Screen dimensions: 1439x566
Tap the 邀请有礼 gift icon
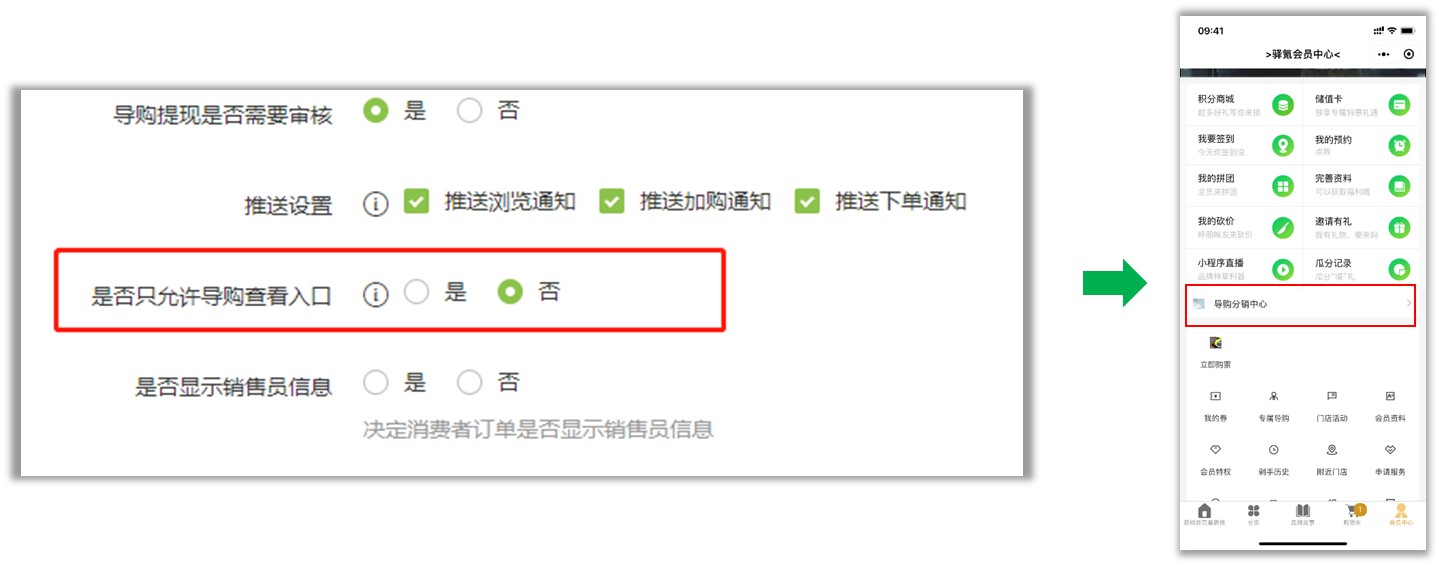point(1399,227)
